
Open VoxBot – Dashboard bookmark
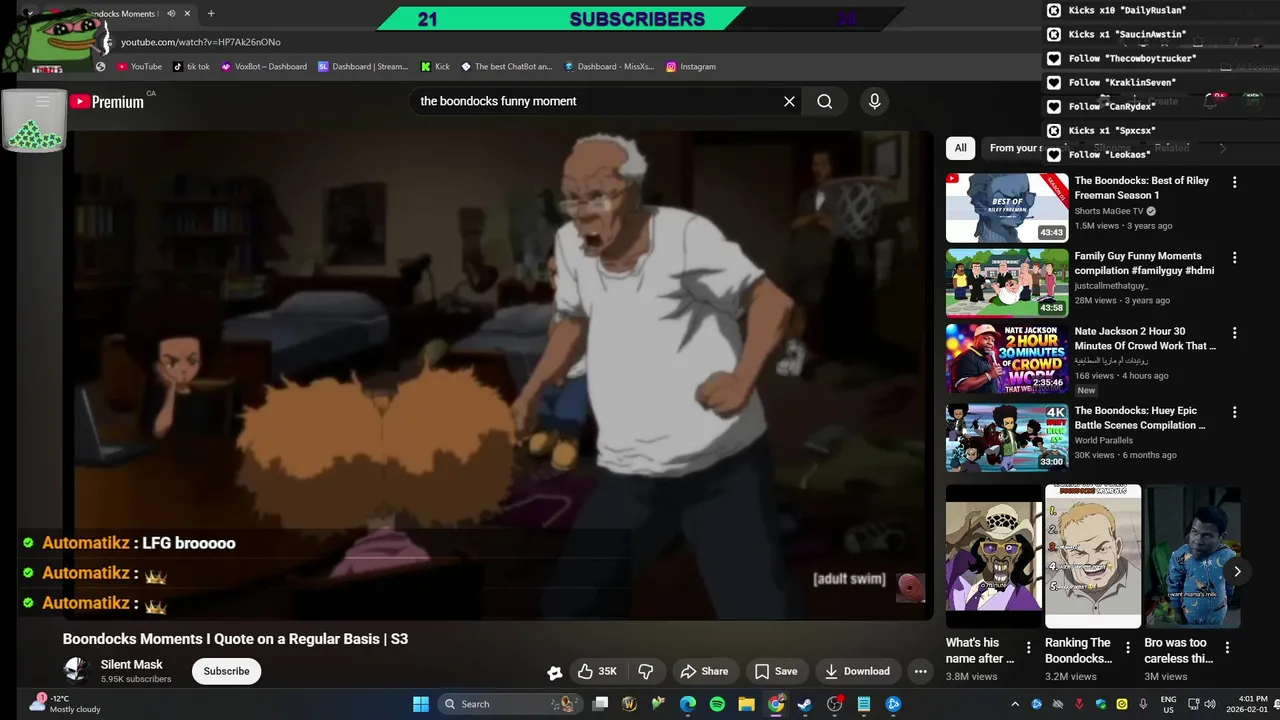point(264,66)
